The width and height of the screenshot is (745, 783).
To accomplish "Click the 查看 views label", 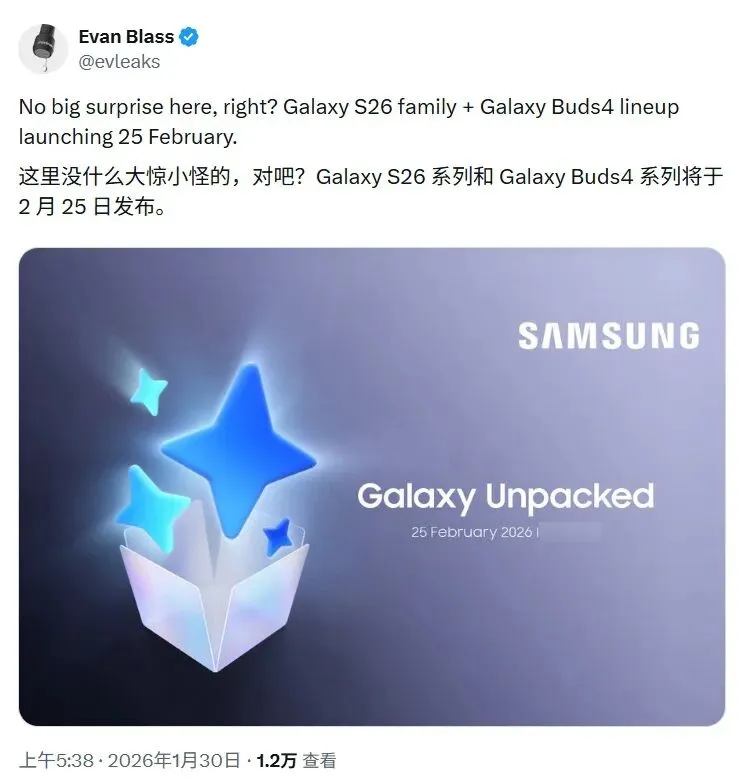I will (x=320, y=761).
